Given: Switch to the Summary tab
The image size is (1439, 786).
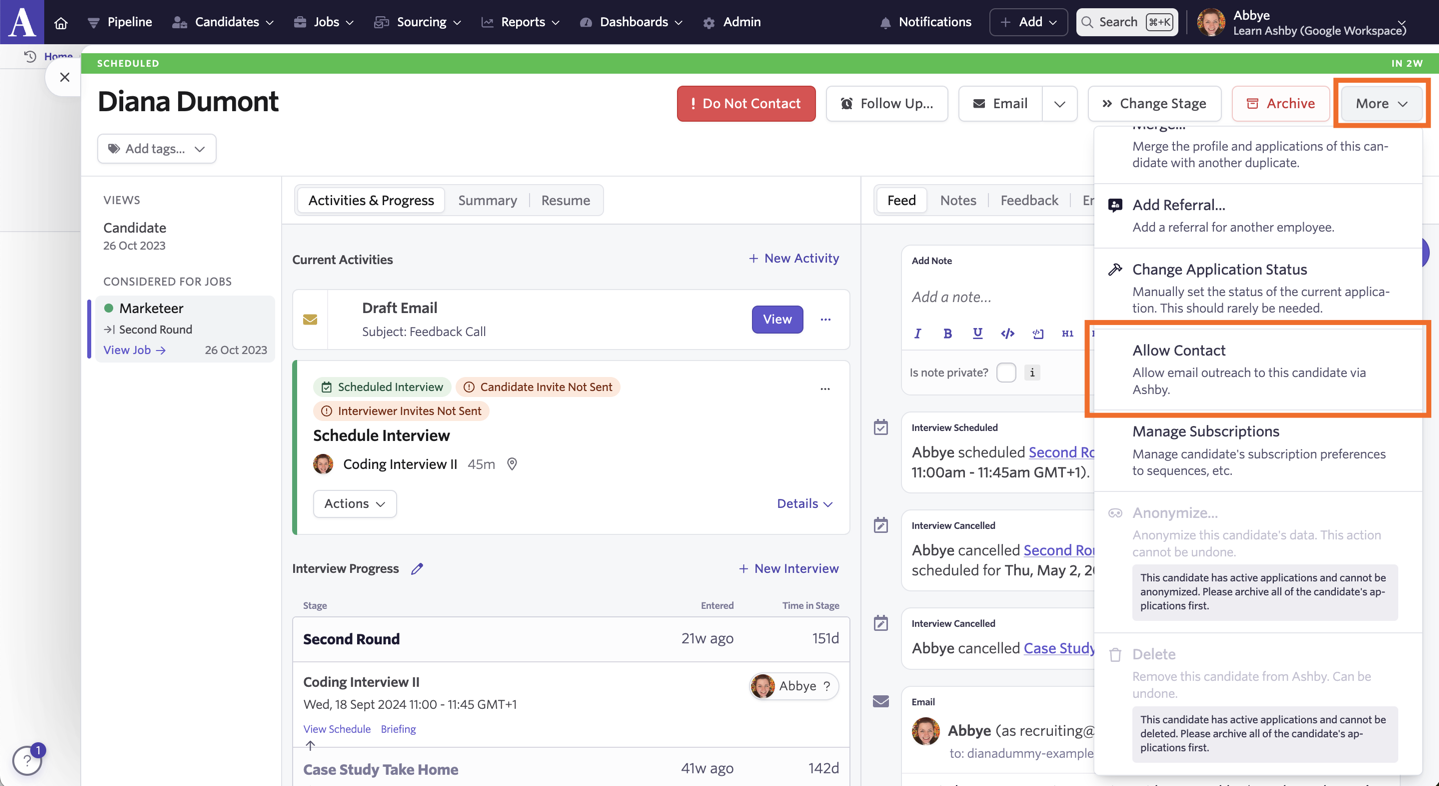Looking at the screenshot, I should click(487, 201).
